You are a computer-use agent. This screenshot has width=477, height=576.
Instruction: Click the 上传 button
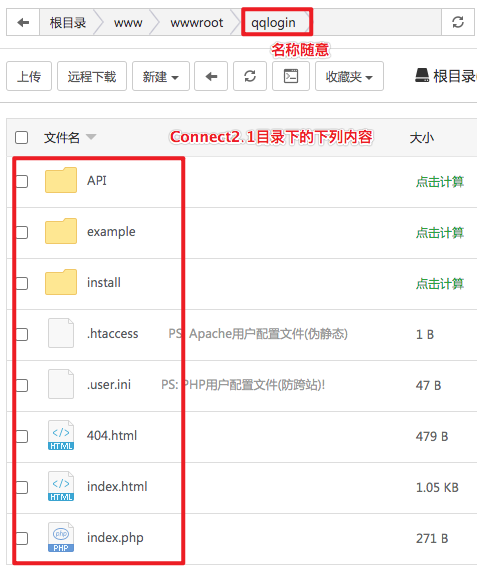tap(29, 76)
